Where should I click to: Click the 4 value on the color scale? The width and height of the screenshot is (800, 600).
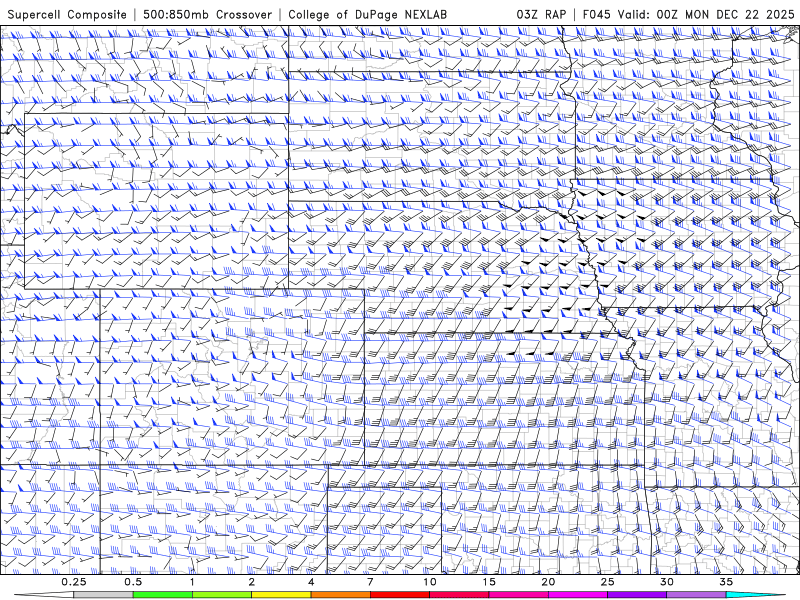(x=311, y=582)
